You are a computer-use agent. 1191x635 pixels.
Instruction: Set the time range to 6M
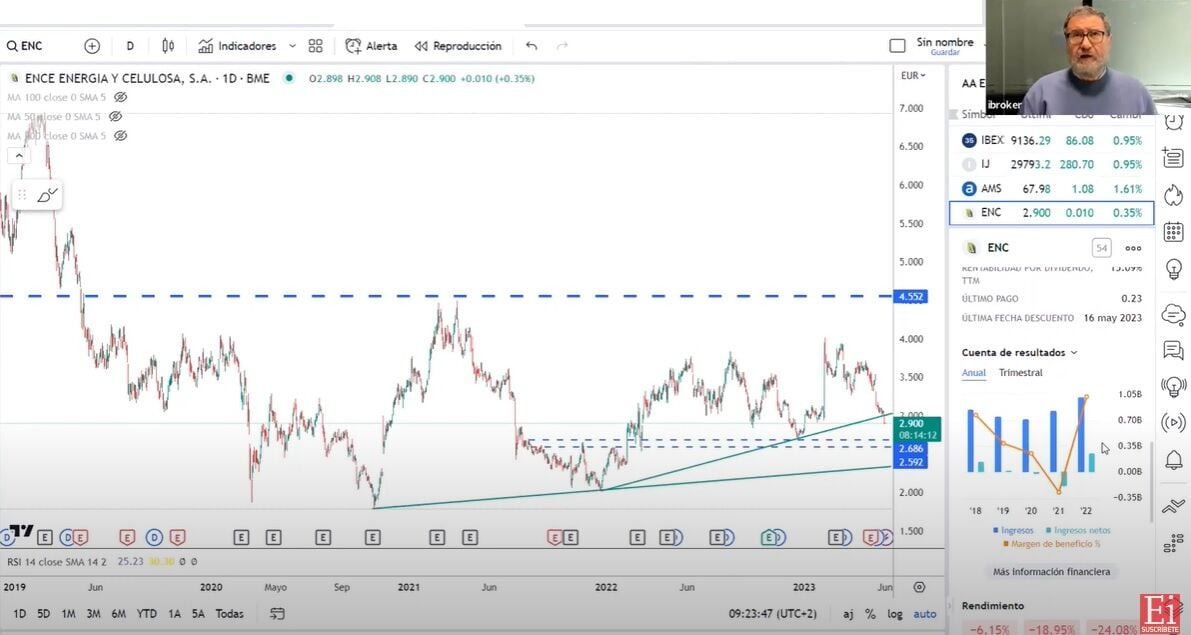tap(118, 614)
